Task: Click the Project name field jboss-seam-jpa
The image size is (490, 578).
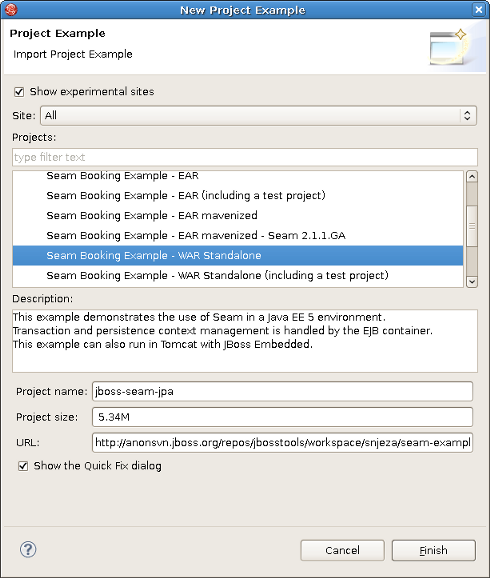Action: point(282,391)
